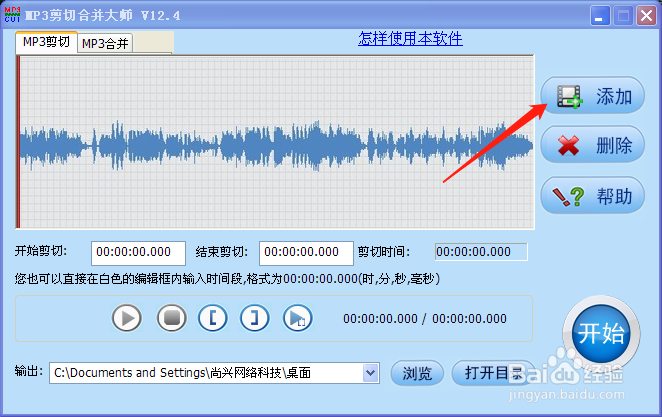662x417 pixels.
Task: Set cut start with the [ bracket icon
Action: pyautogui.click(x=213, y=318)
